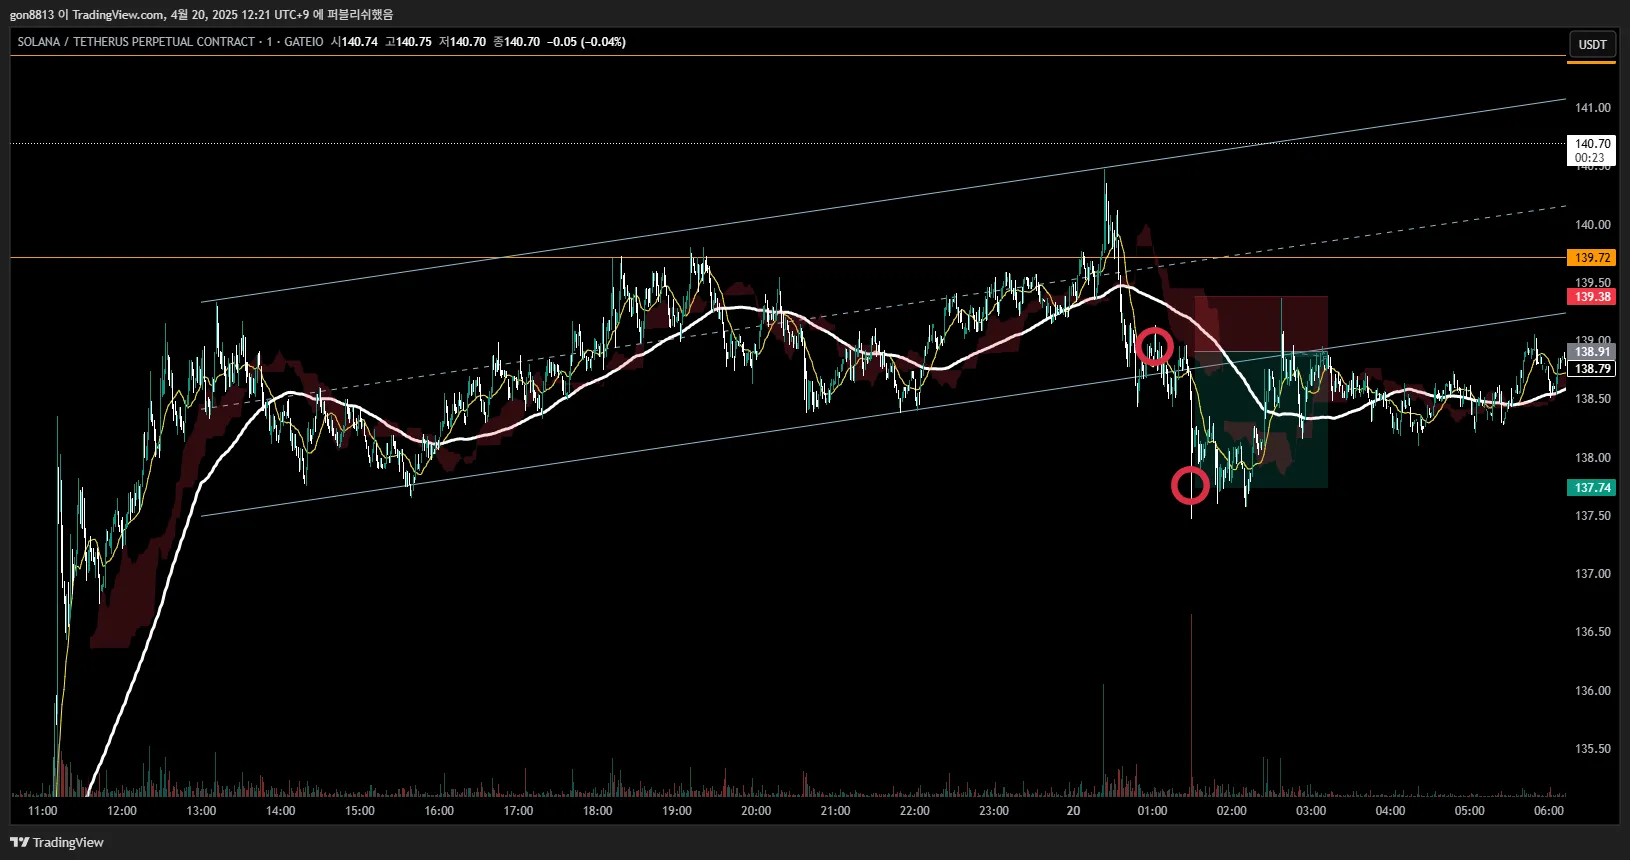Click the 06:00 time axis label
The image size is (1630, 860).
1549,811
